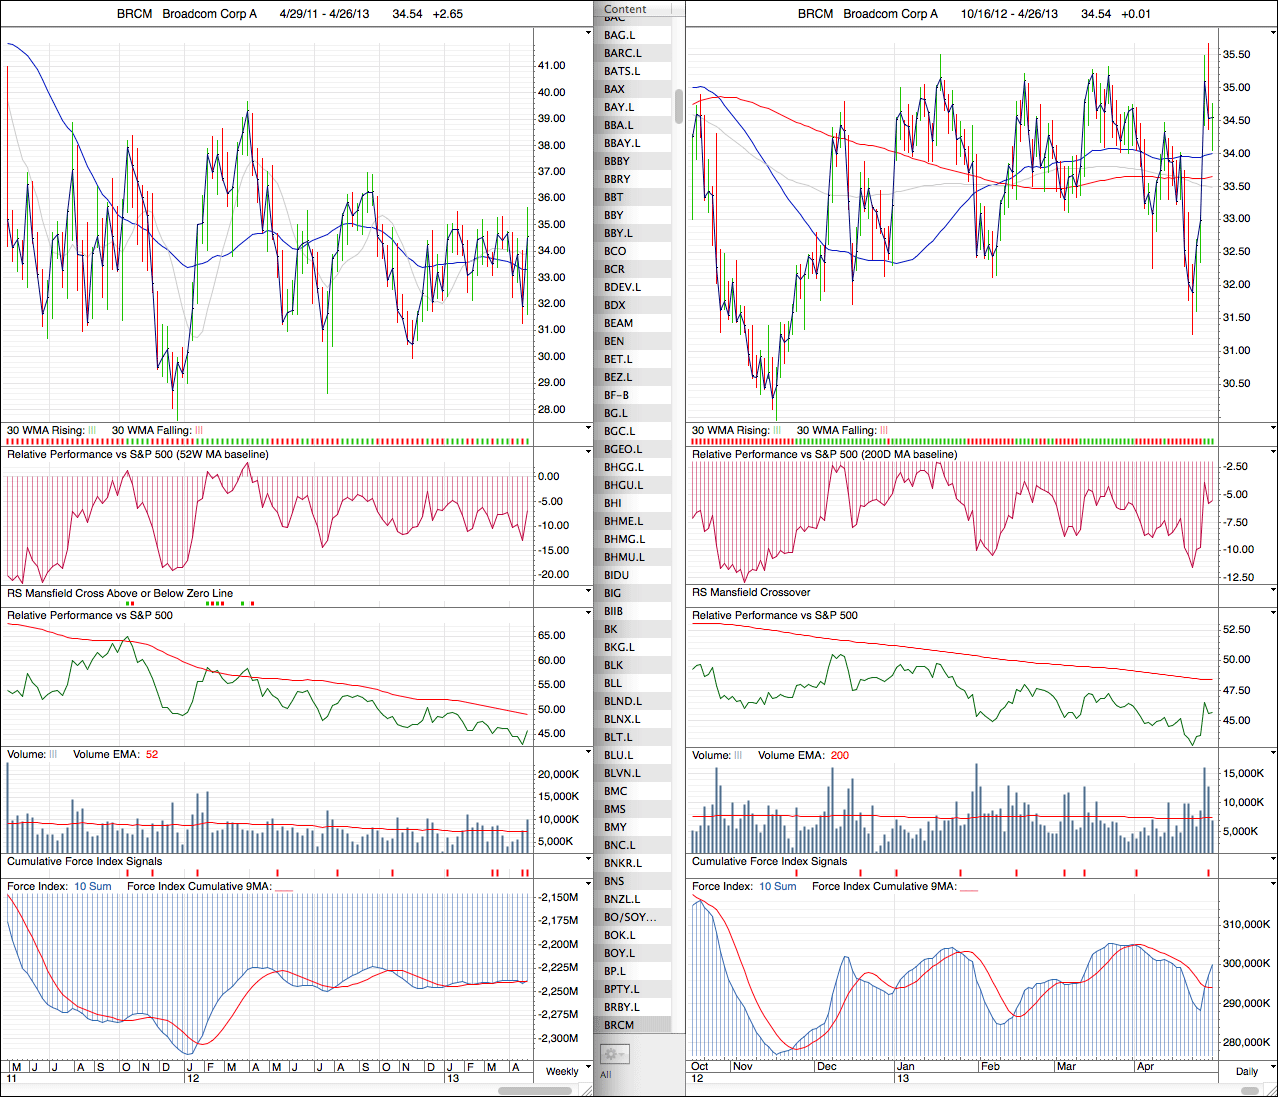Open menu arrow for weekly Cumulative Force Index Signals
The image size is (1278, 1097).
point(588,861)
